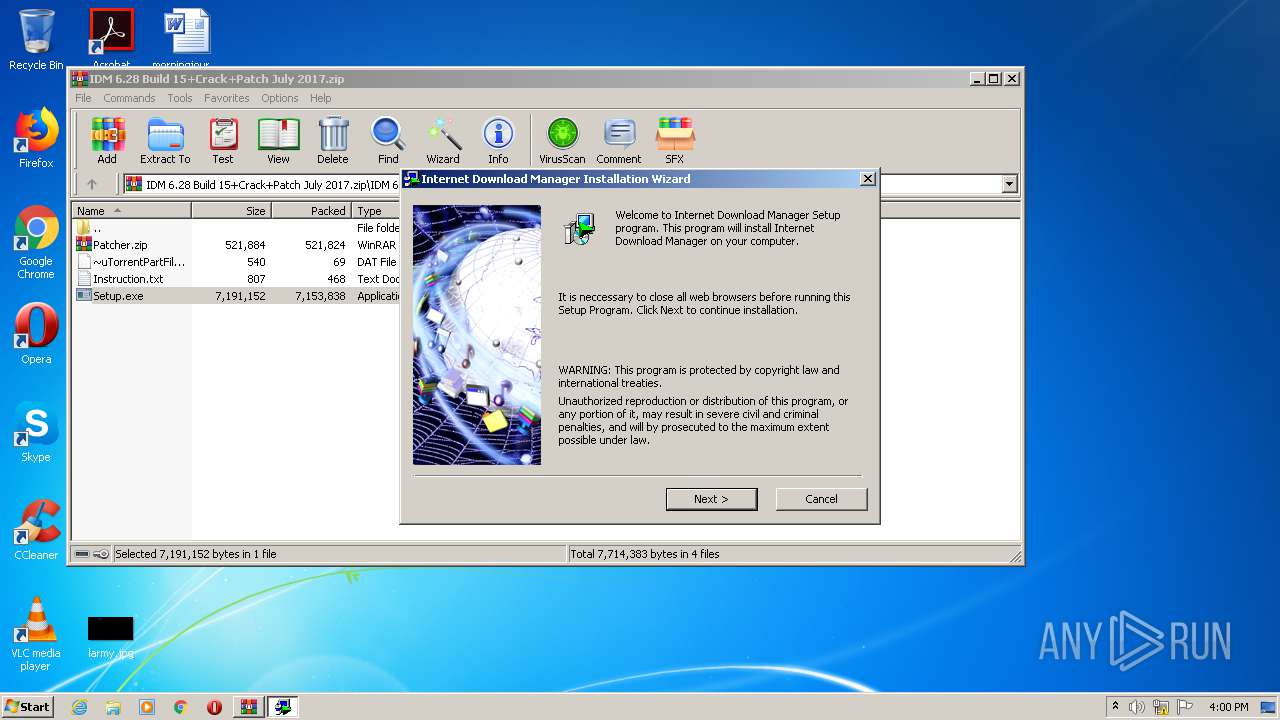Open the File menu
Image resolution: width=1280 pixels, height=720 pixels.
83,98
